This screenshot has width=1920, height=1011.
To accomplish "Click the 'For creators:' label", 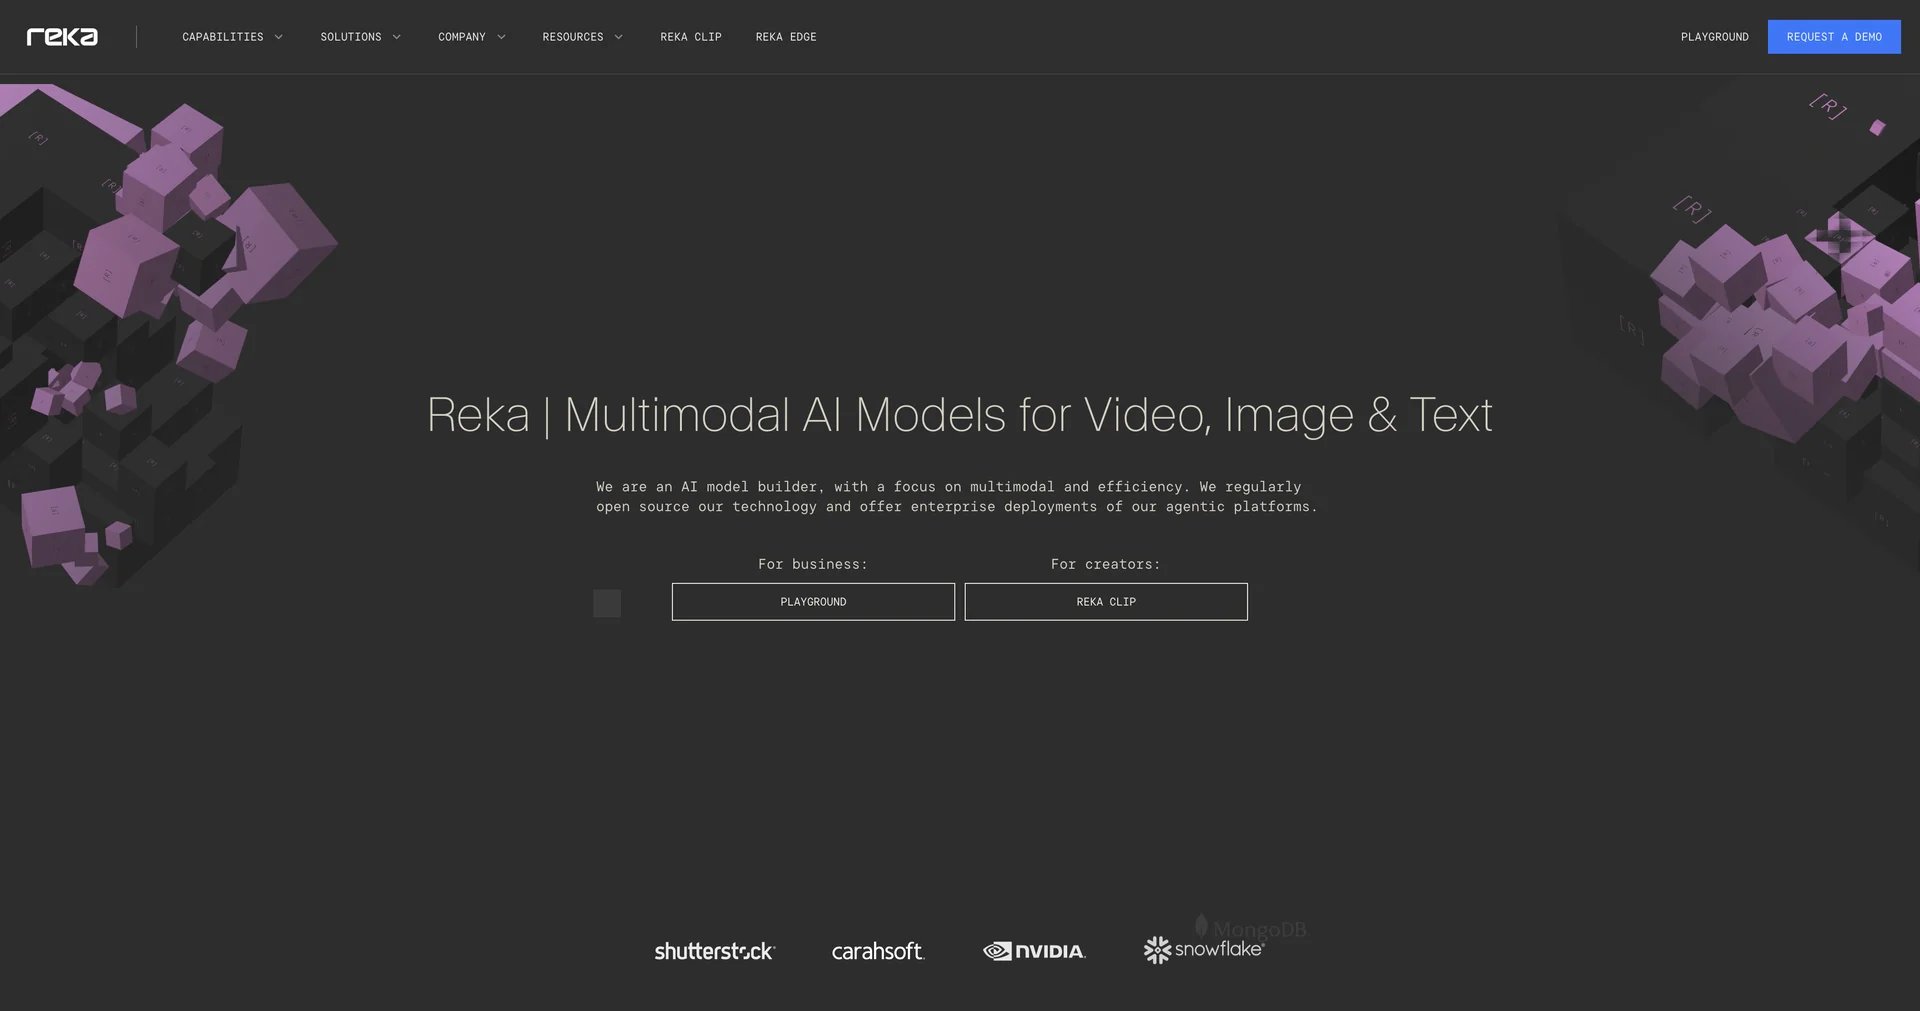I will (x=1106, y=564).
